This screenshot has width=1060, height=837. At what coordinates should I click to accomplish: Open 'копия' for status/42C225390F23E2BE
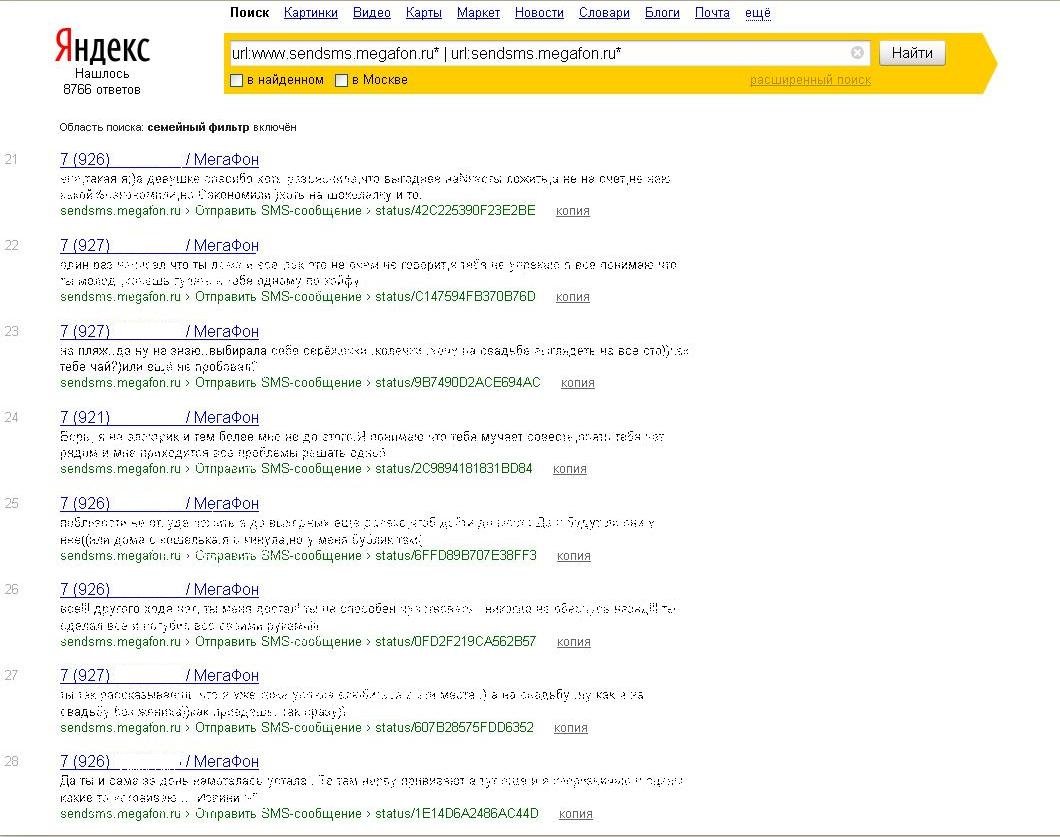(573, 211)
